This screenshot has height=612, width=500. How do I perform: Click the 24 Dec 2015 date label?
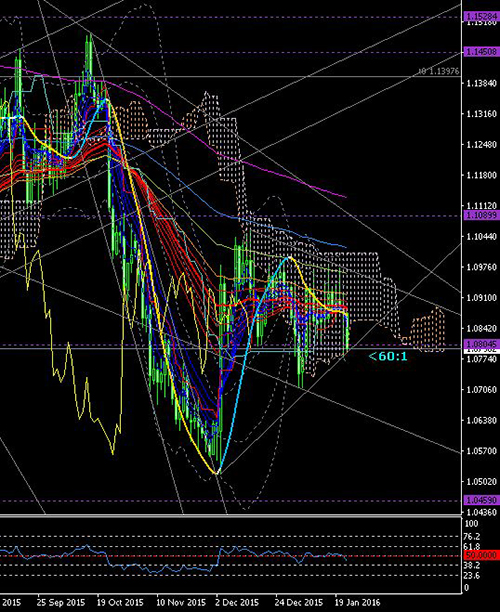click(x=299, y=602)
